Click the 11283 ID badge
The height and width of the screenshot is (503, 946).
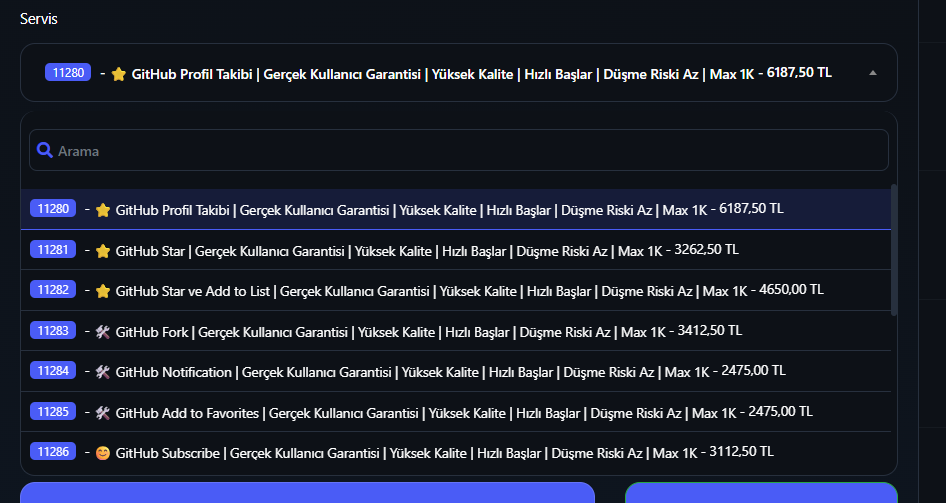pyautogui.click(x=53, y=330)
